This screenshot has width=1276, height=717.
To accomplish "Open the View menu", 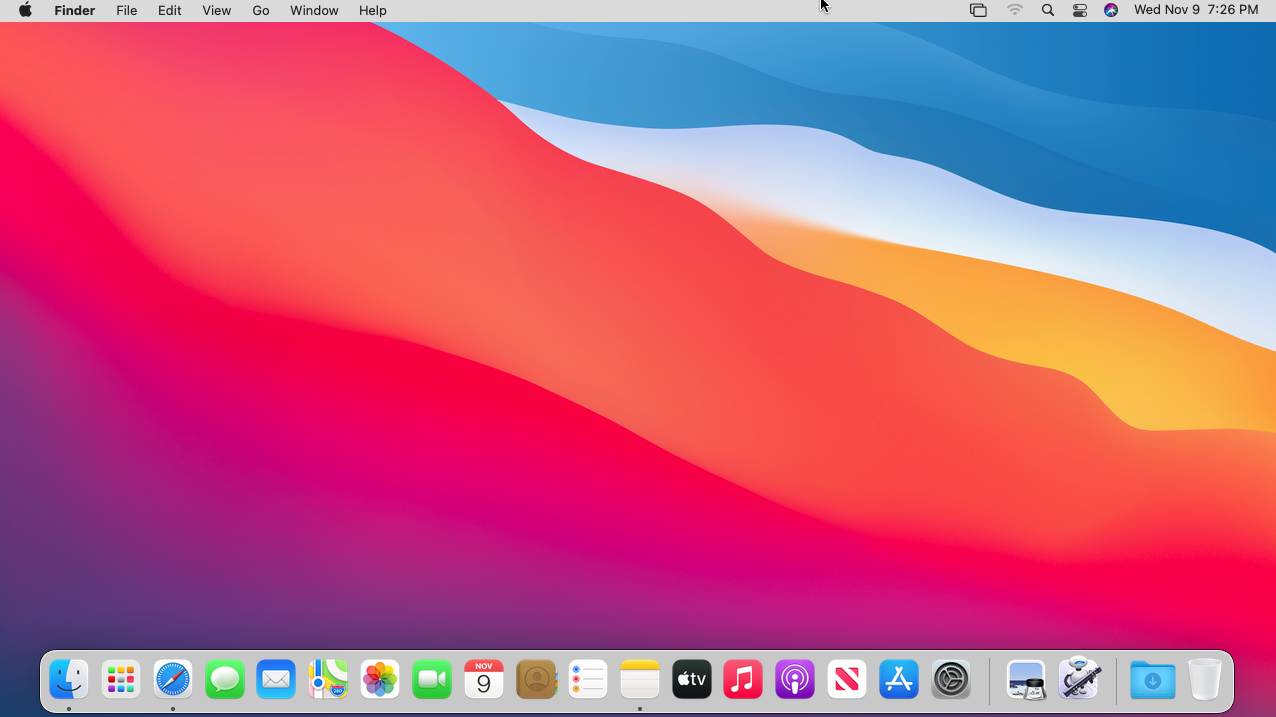I will tap(217, 10).
